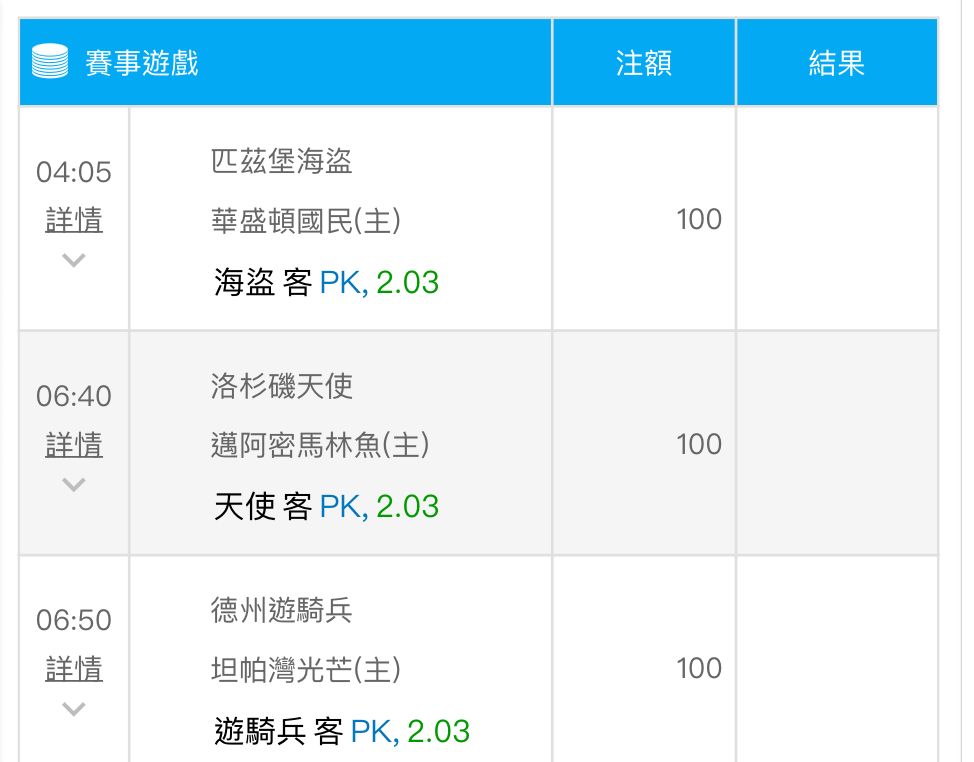This screenshot has width=974, height=762.
Task: Click the 注額 column header
Action: (643, 63)
